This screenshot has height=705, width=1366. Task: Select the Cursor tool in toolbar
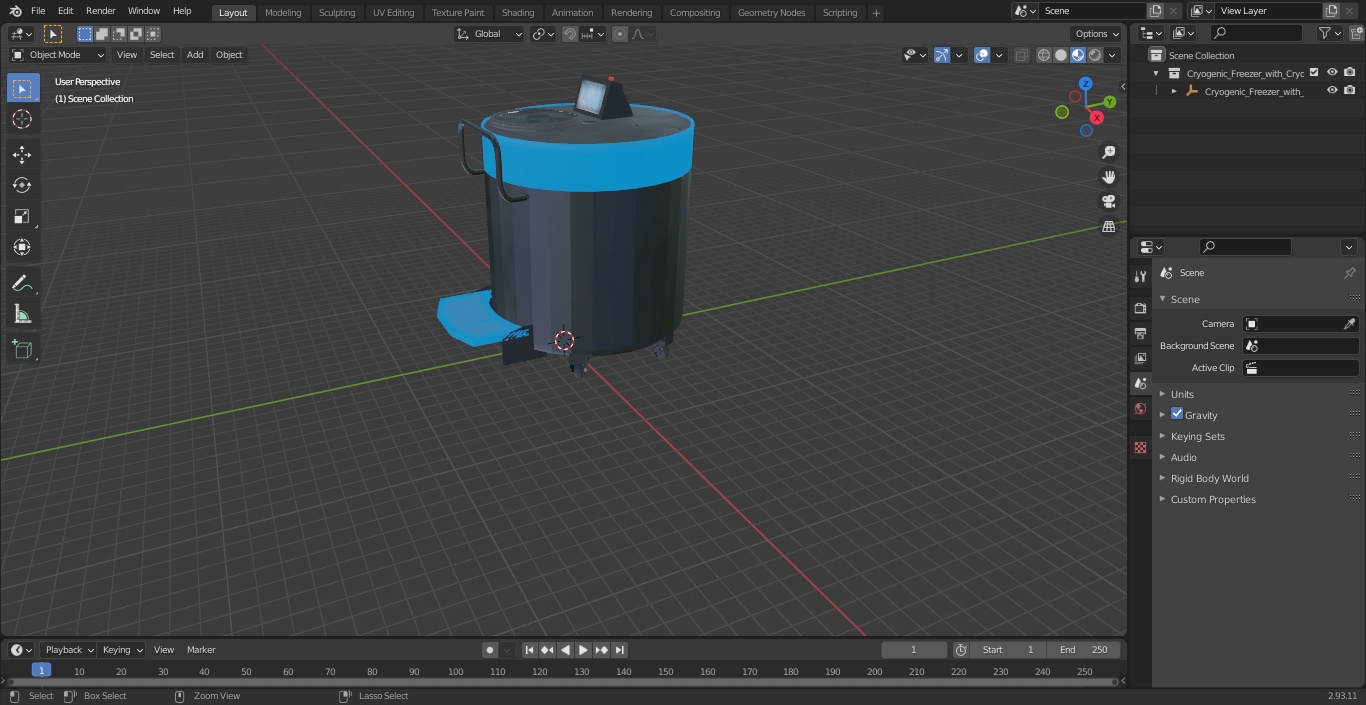(22, 119)
